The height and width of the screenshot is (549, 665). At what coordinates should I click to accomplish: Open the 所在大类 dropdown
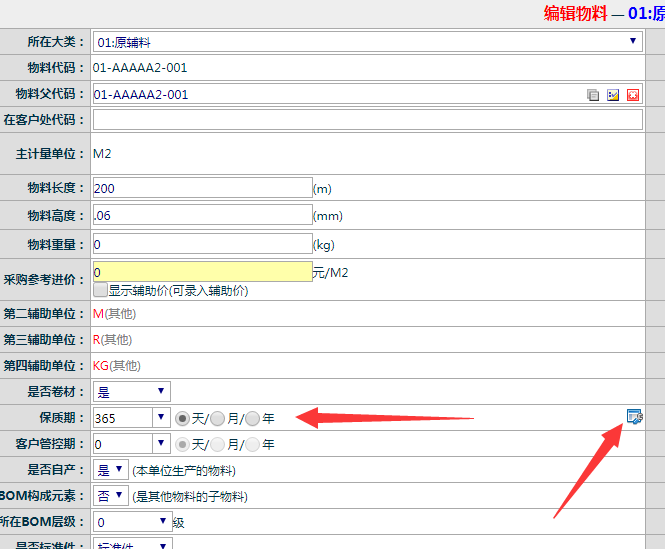click(x=367, y=42)
